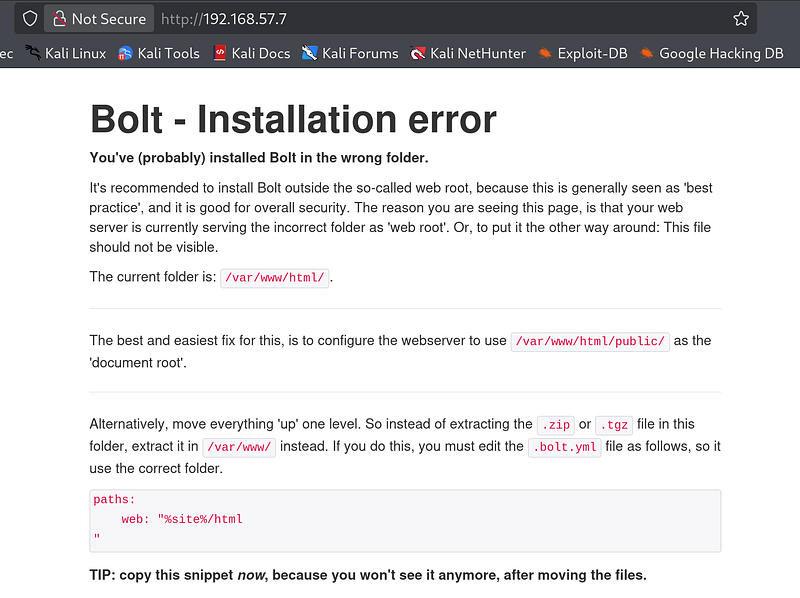Click the TIP copy this snippet text
800x598 pixels.
point(368,575)
